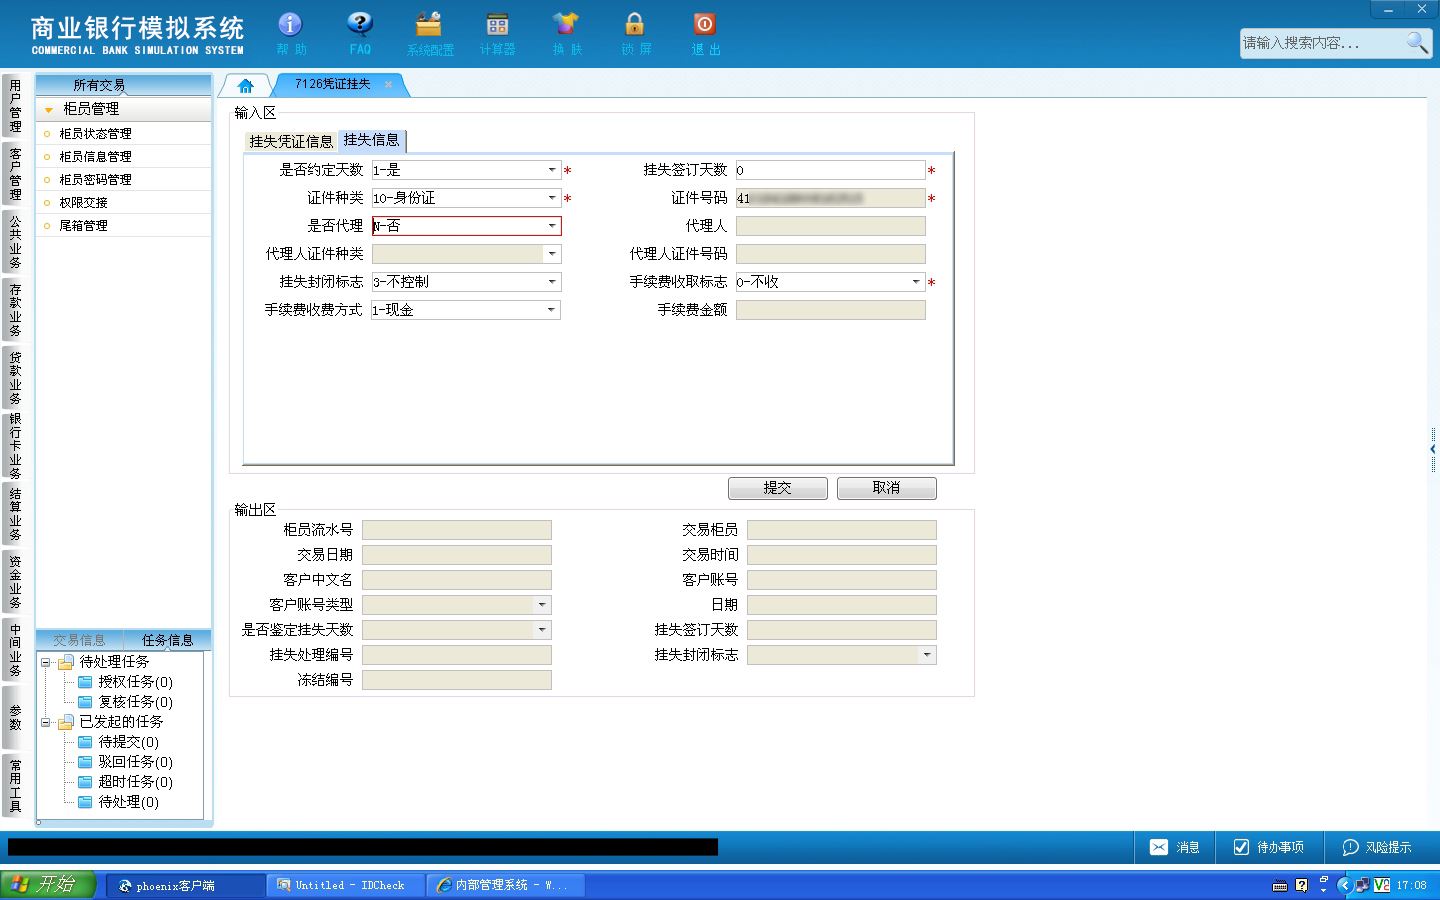
Task: Open 系统配置 system settings icon
Action: point(429,25)
